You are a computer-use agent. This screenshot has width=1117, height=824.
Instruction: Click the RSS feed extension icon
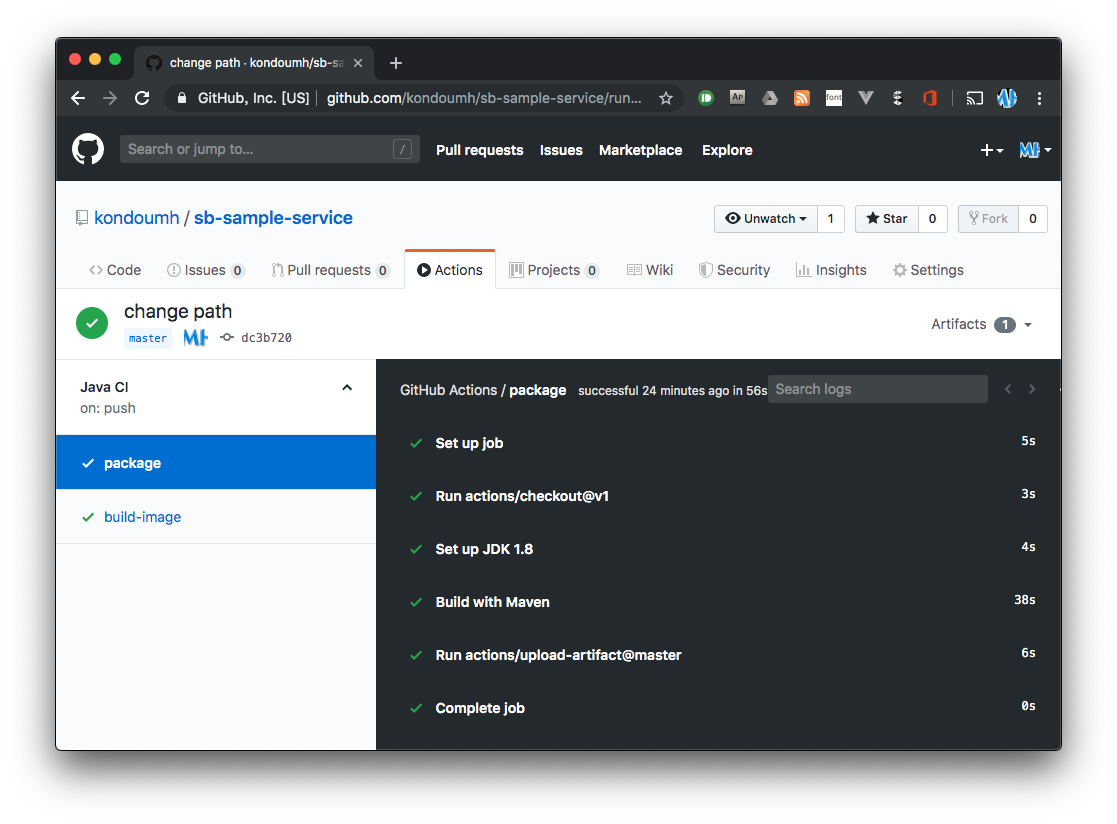tap(801, 97)
